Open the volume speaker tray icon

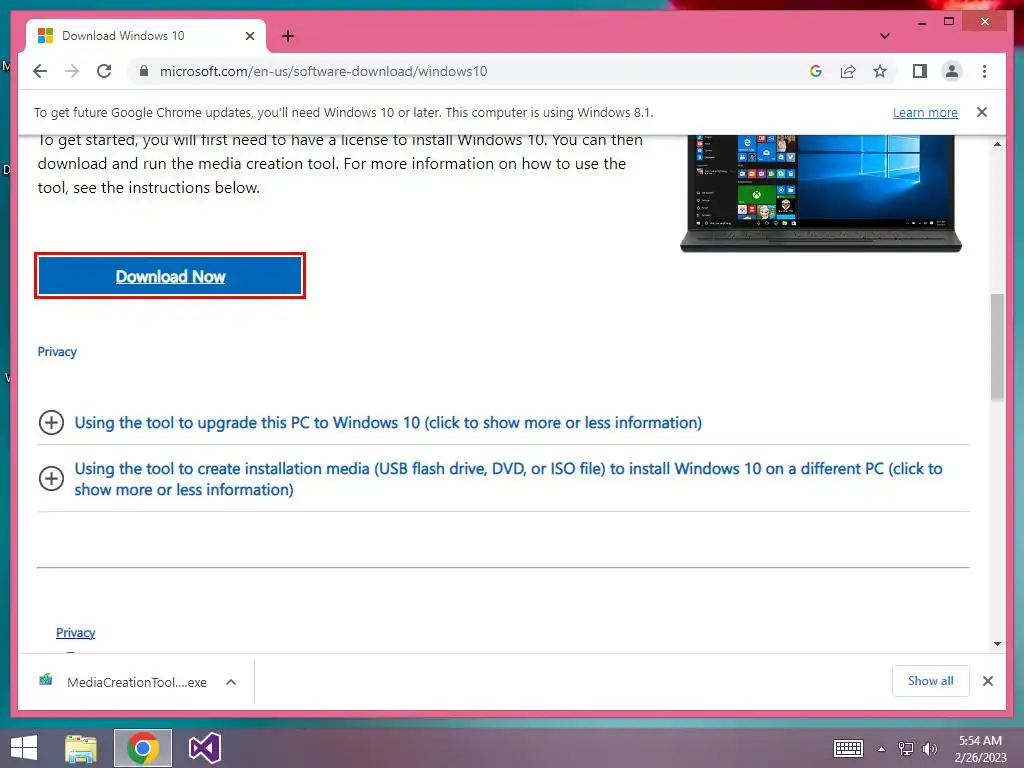(929, 748)
